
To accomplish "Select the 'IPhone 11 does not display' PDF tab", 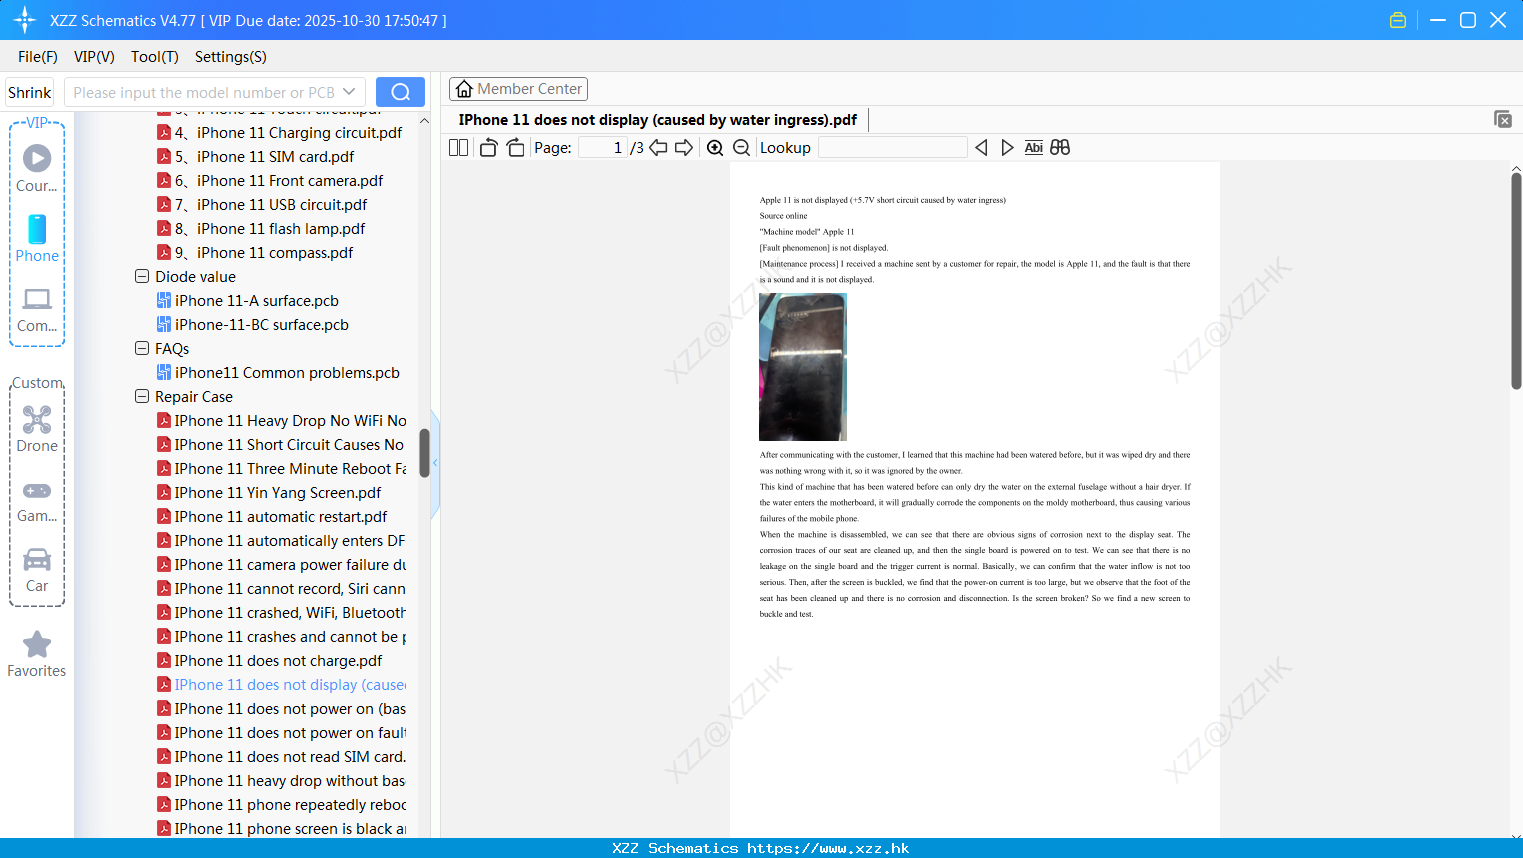I will (658, 120).
